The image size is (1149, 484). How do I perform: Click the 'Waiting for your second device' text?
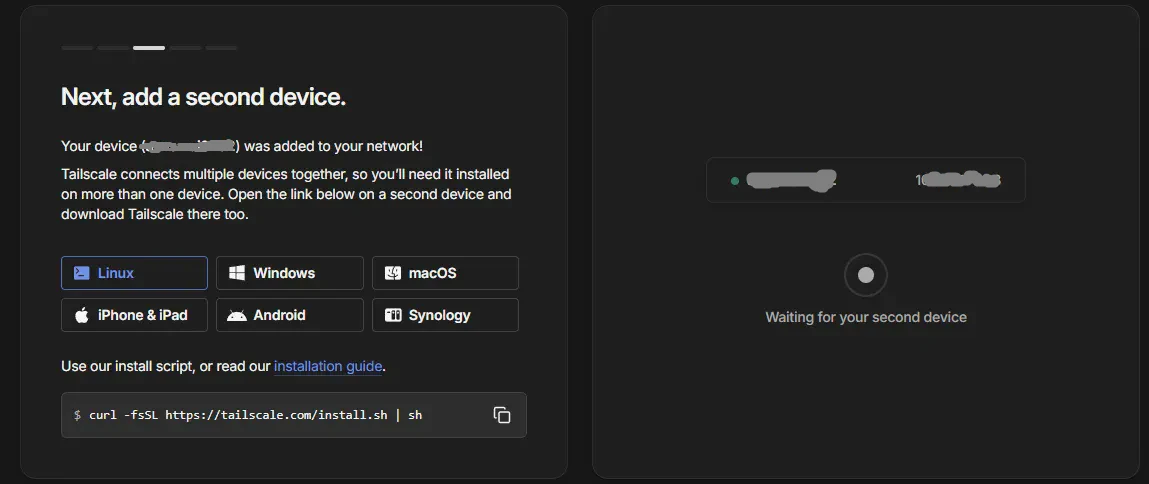point(866,318)
